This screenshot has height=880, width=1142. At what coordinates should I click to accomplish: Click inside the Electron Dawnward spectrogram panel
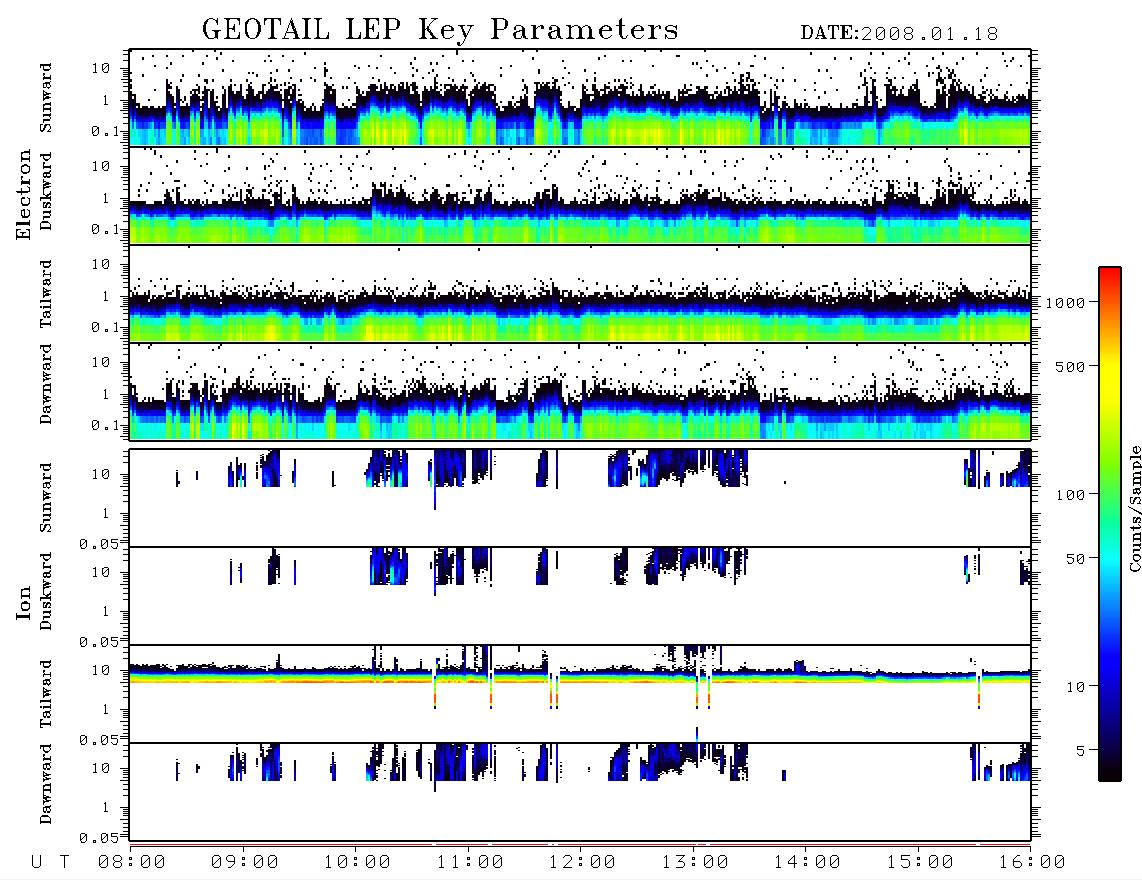(580, 392)
